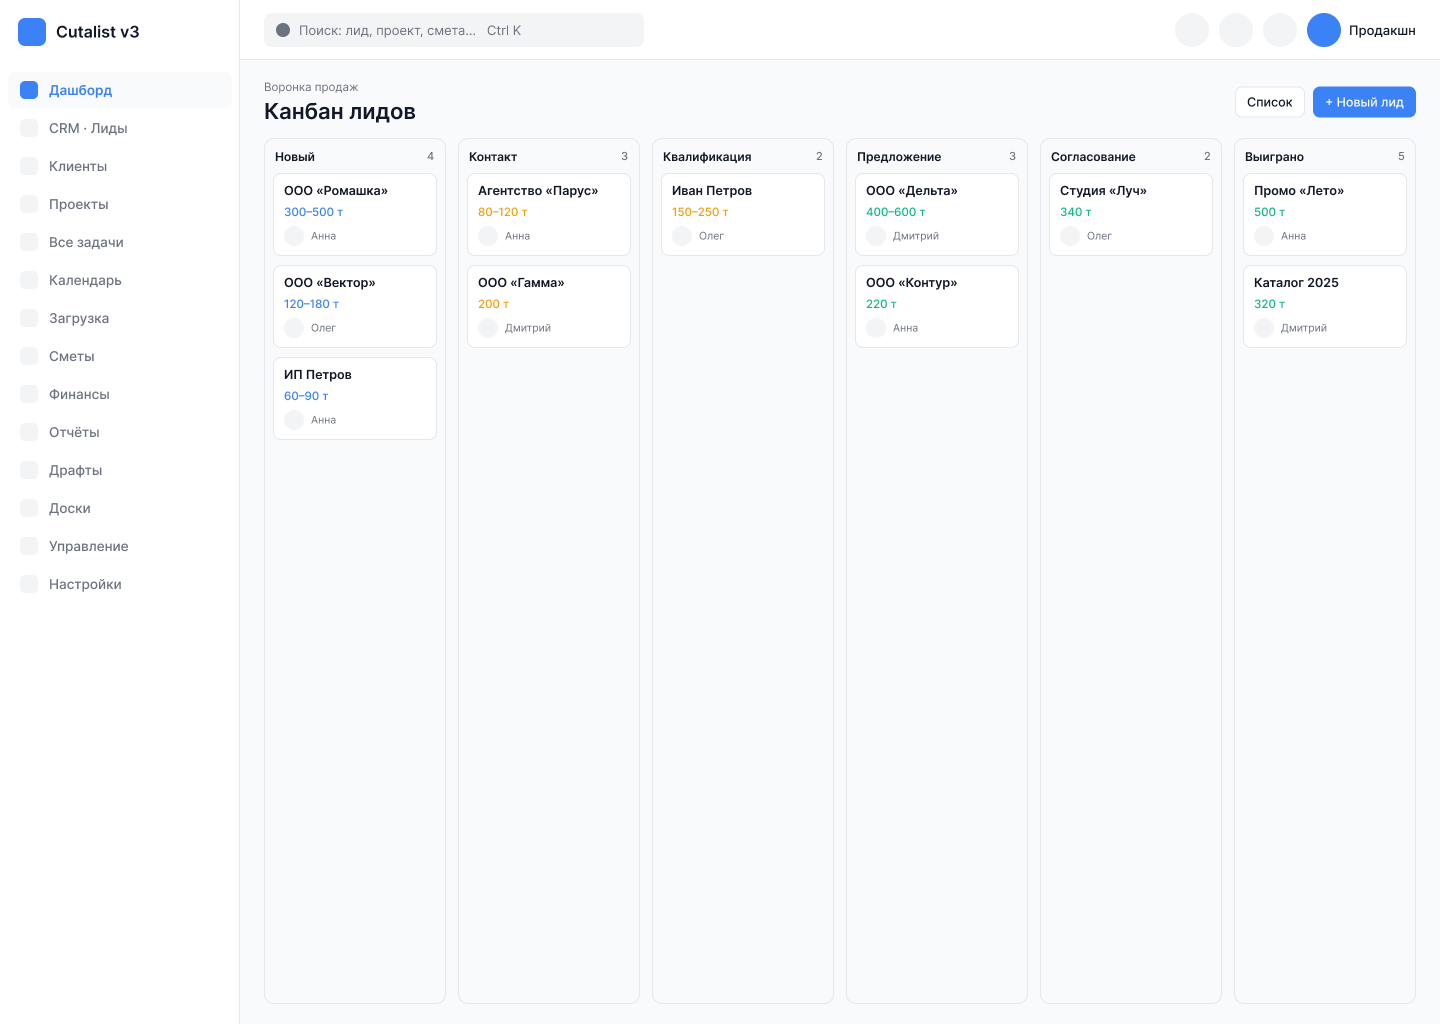
Task: Click the Все задачи sidebar icon
Action: [29, 242]
